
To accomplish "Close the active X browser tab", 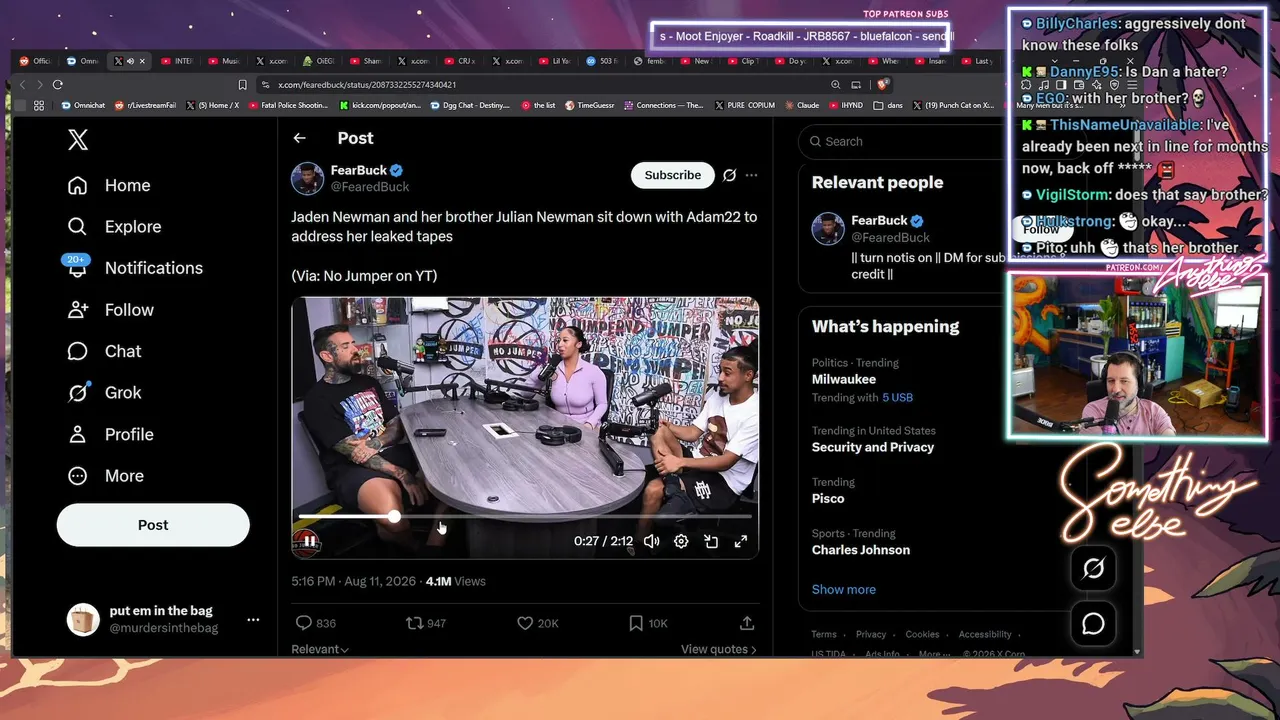I will coord(142,61).
